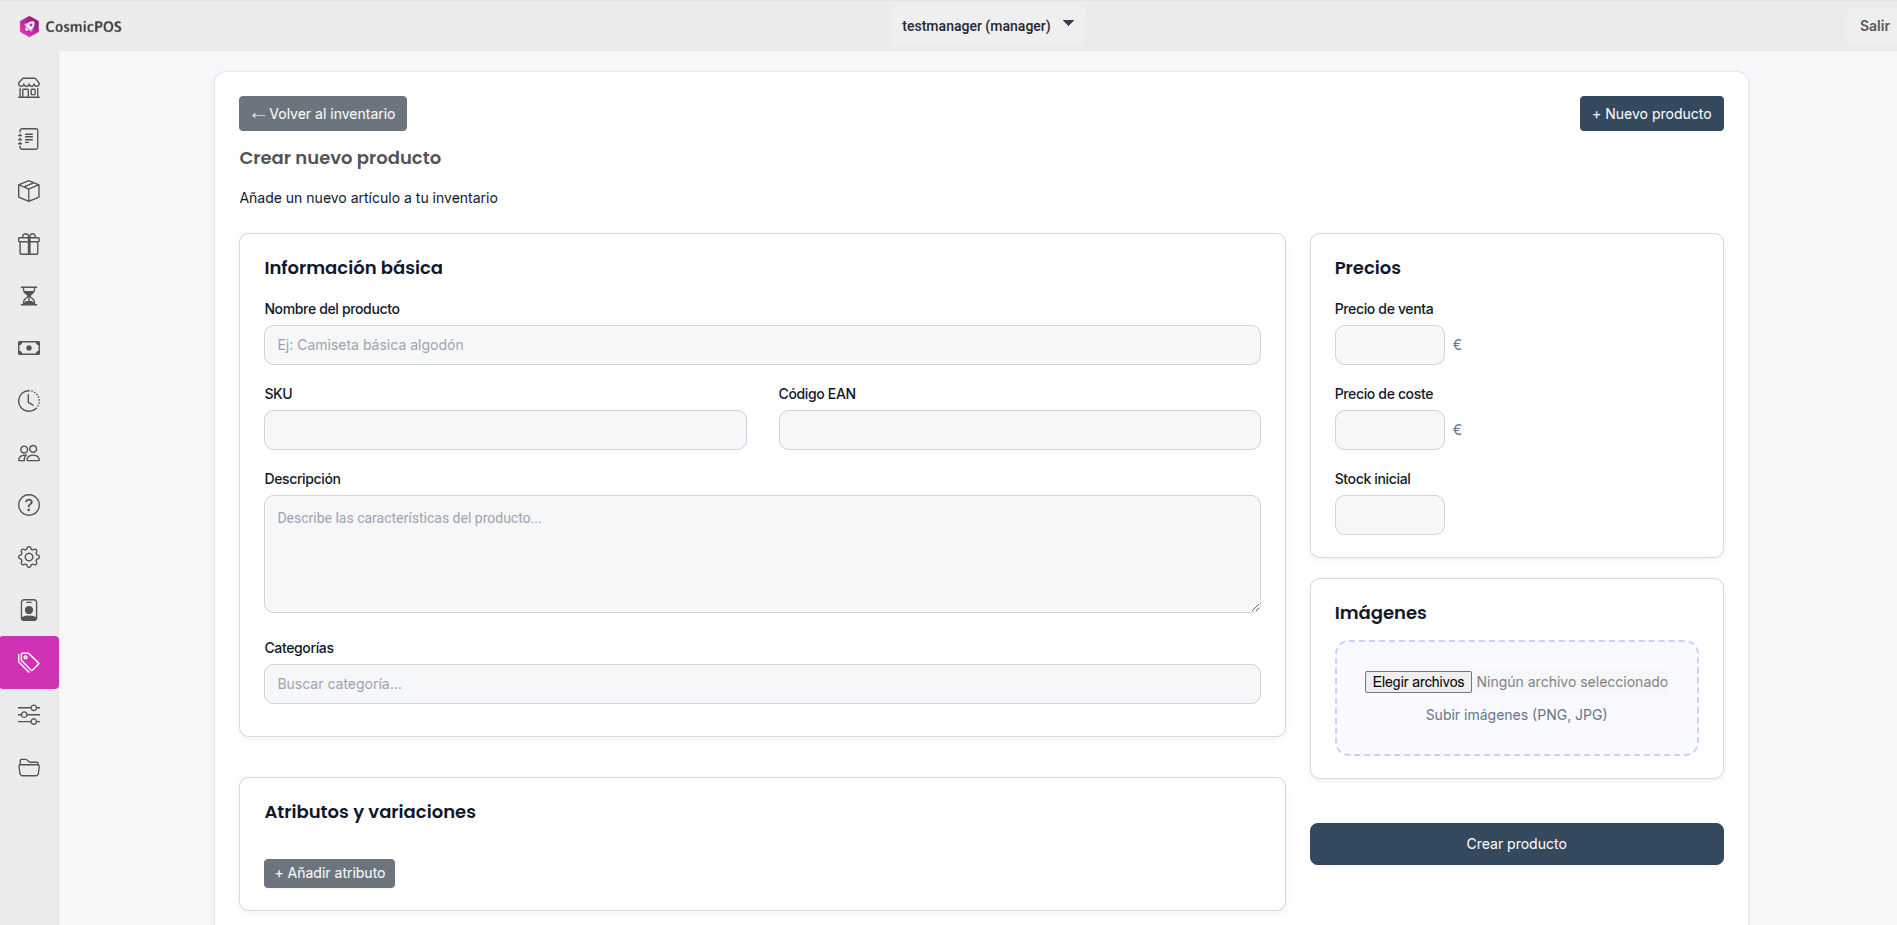Viewport: 1897px width, 925px height.
Task: Click Volver al inventario button
Action: point(322,114)
